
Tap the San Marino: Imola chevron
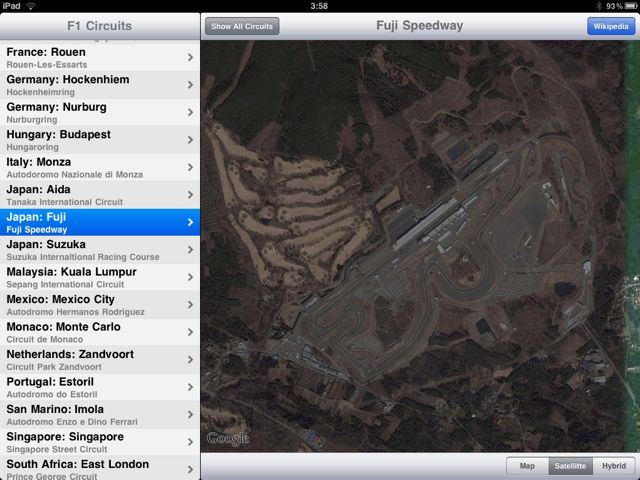pyautogui.click(x=191, y=415)
